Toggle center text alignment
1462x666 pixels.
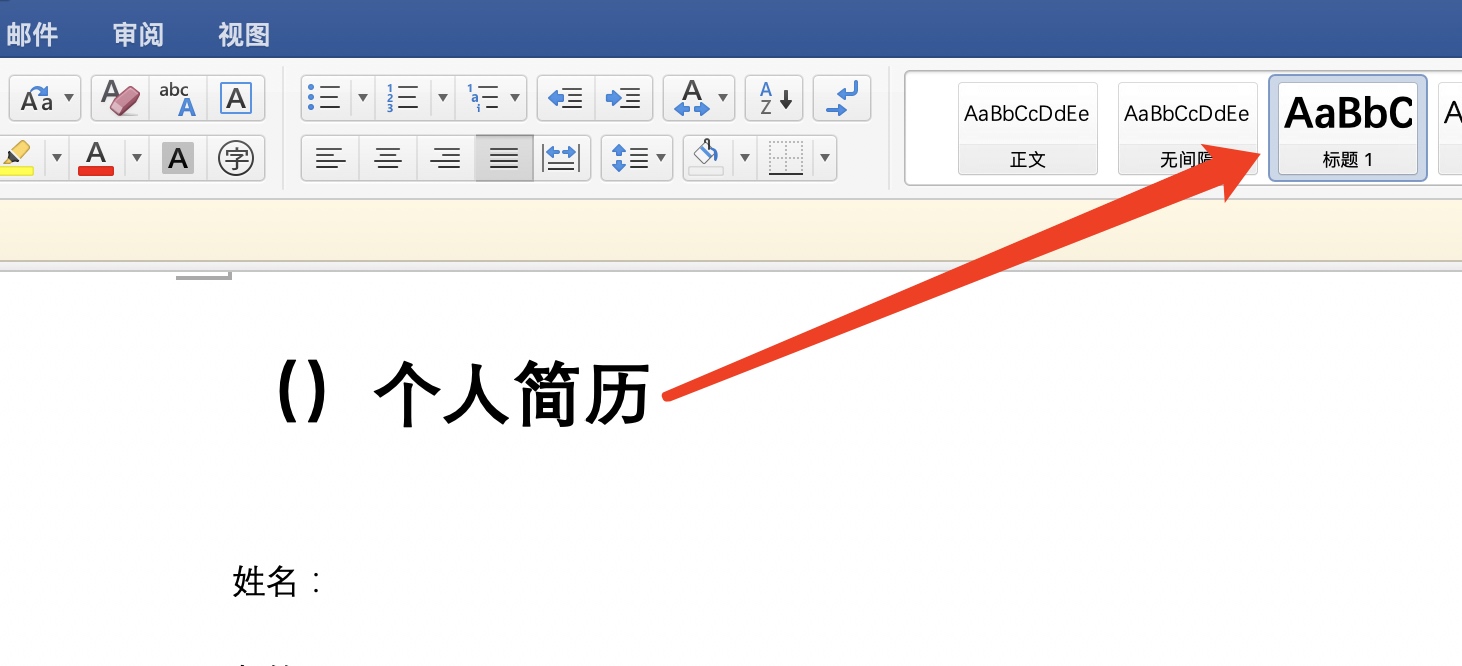click(x=388, y=158)
